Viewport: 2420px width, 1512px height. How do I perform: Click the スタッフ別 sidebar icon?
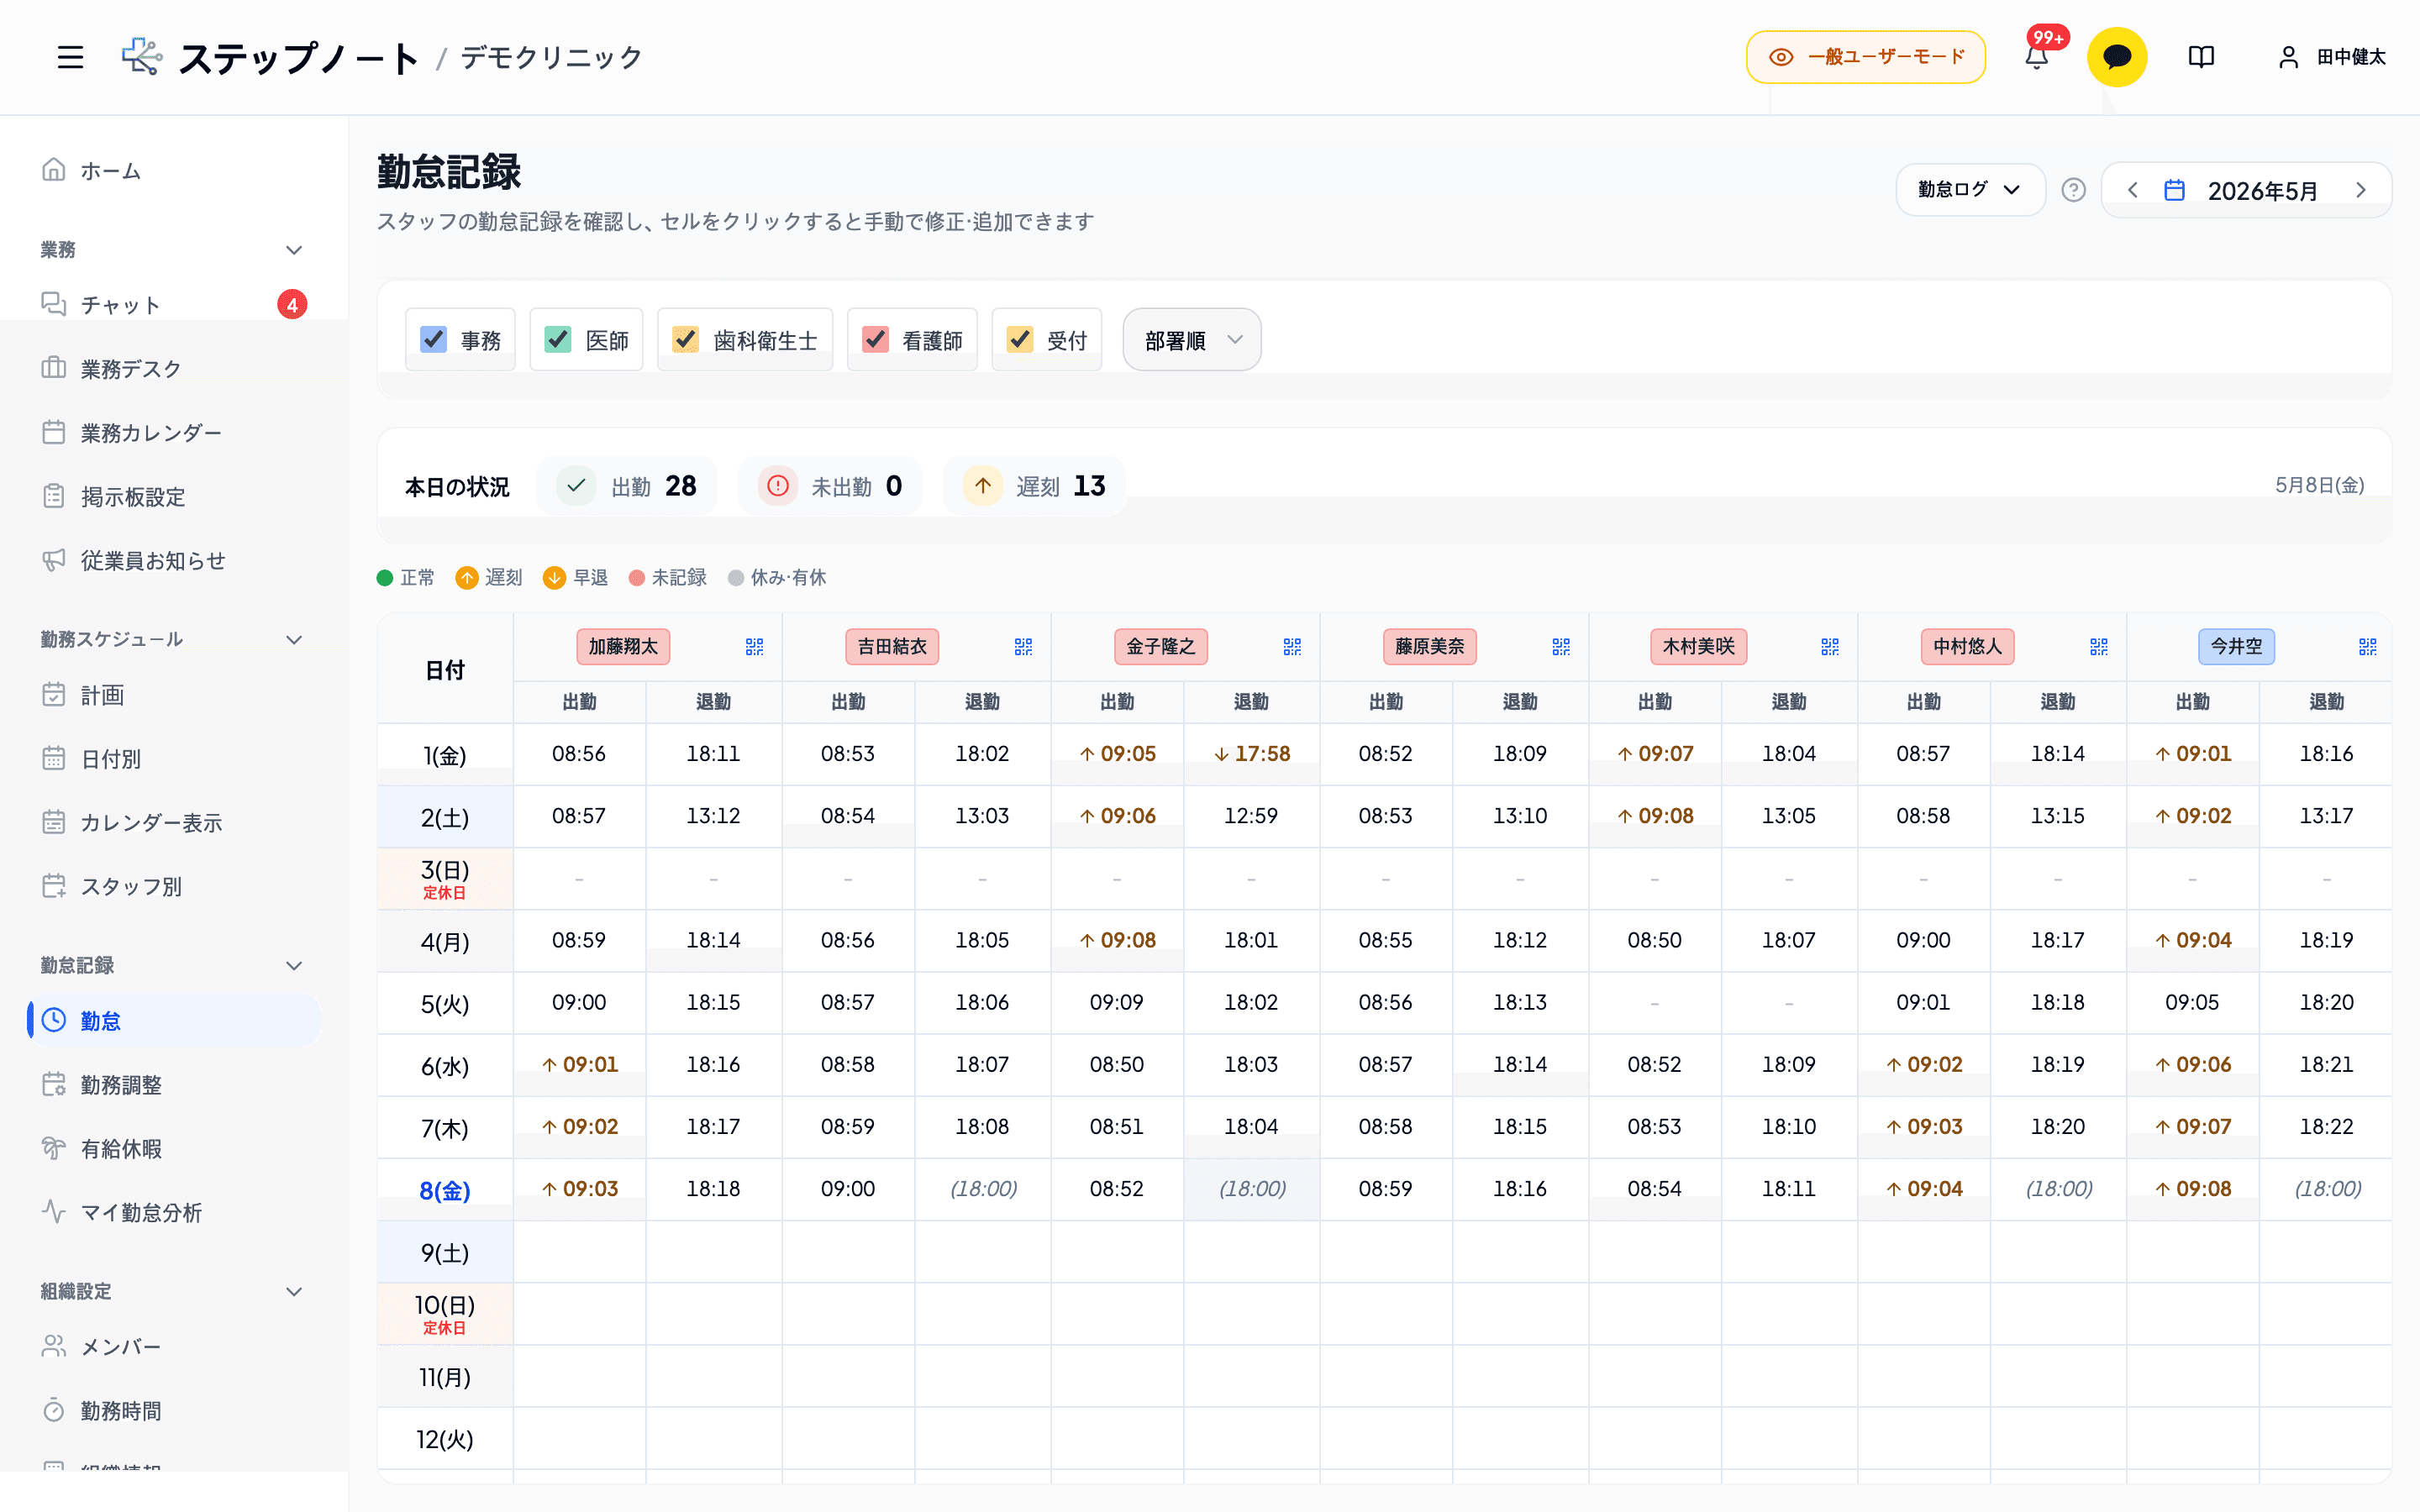point(54,886)
